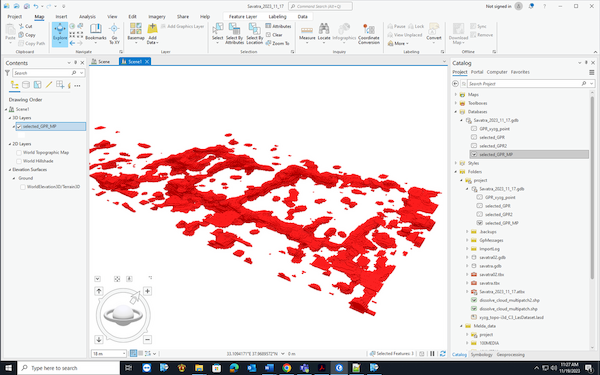Select dissolve_cloud_multipatch2.shp file
The width and height of the screenshot is (600, 375).
pyautogui.click(x=509, y=300)
